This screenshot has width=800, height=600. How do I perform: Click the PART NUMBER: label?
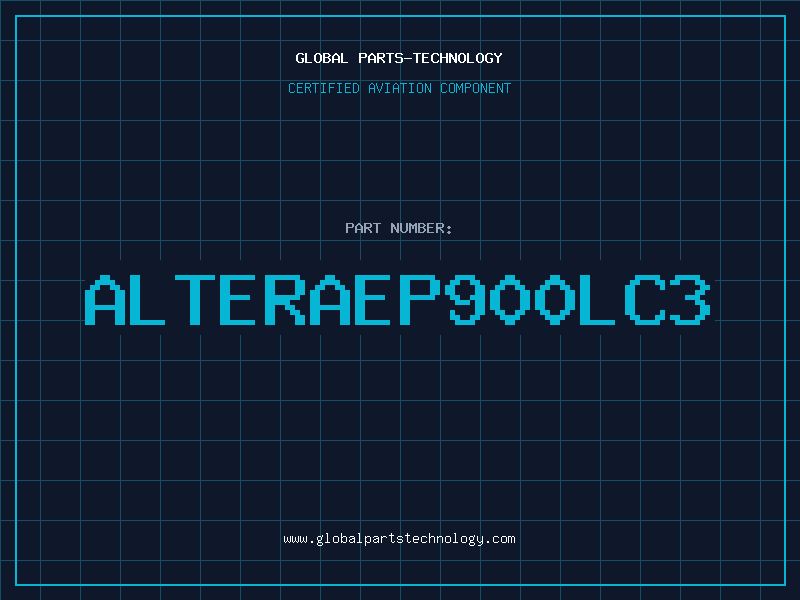click(x=399, y=228)
